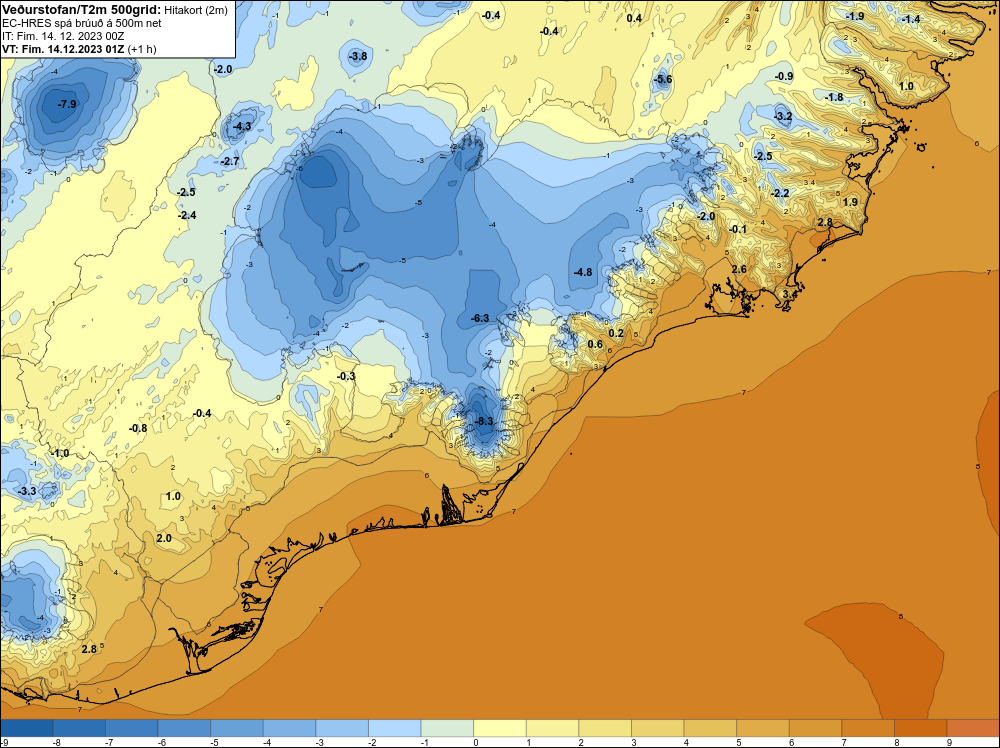Click legend color segment between -5 and -4
The height and width of the screenshot is (748, 1000).
[x=237, y=728]
